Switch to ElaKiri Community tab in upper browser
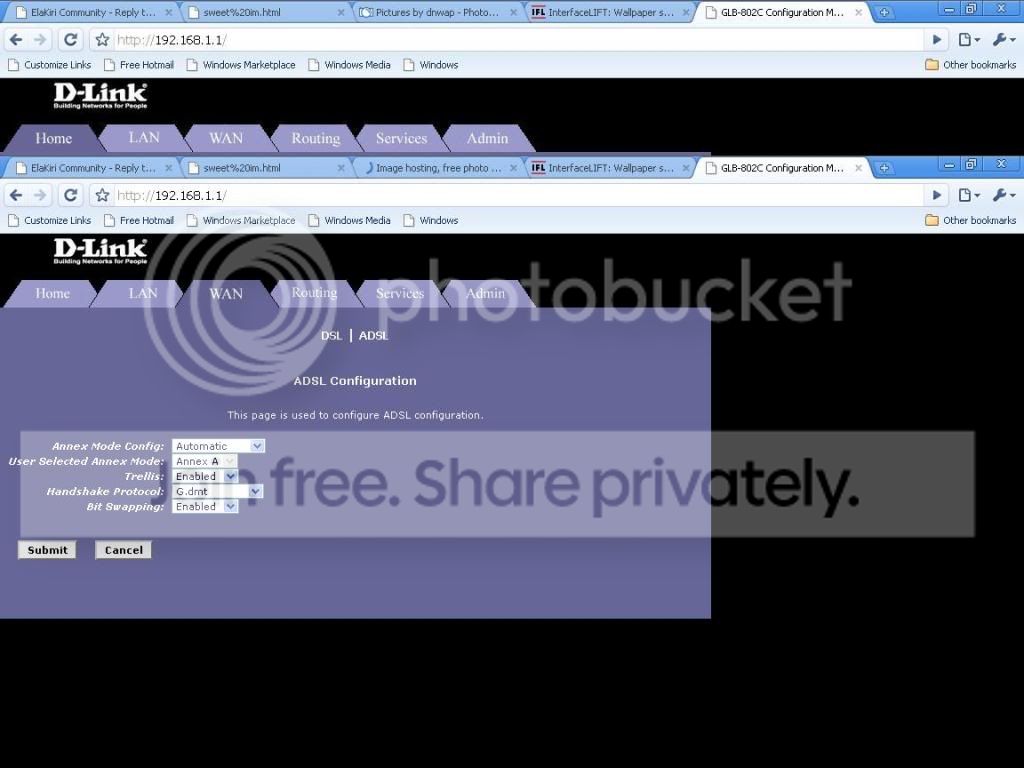 [91, 12]
